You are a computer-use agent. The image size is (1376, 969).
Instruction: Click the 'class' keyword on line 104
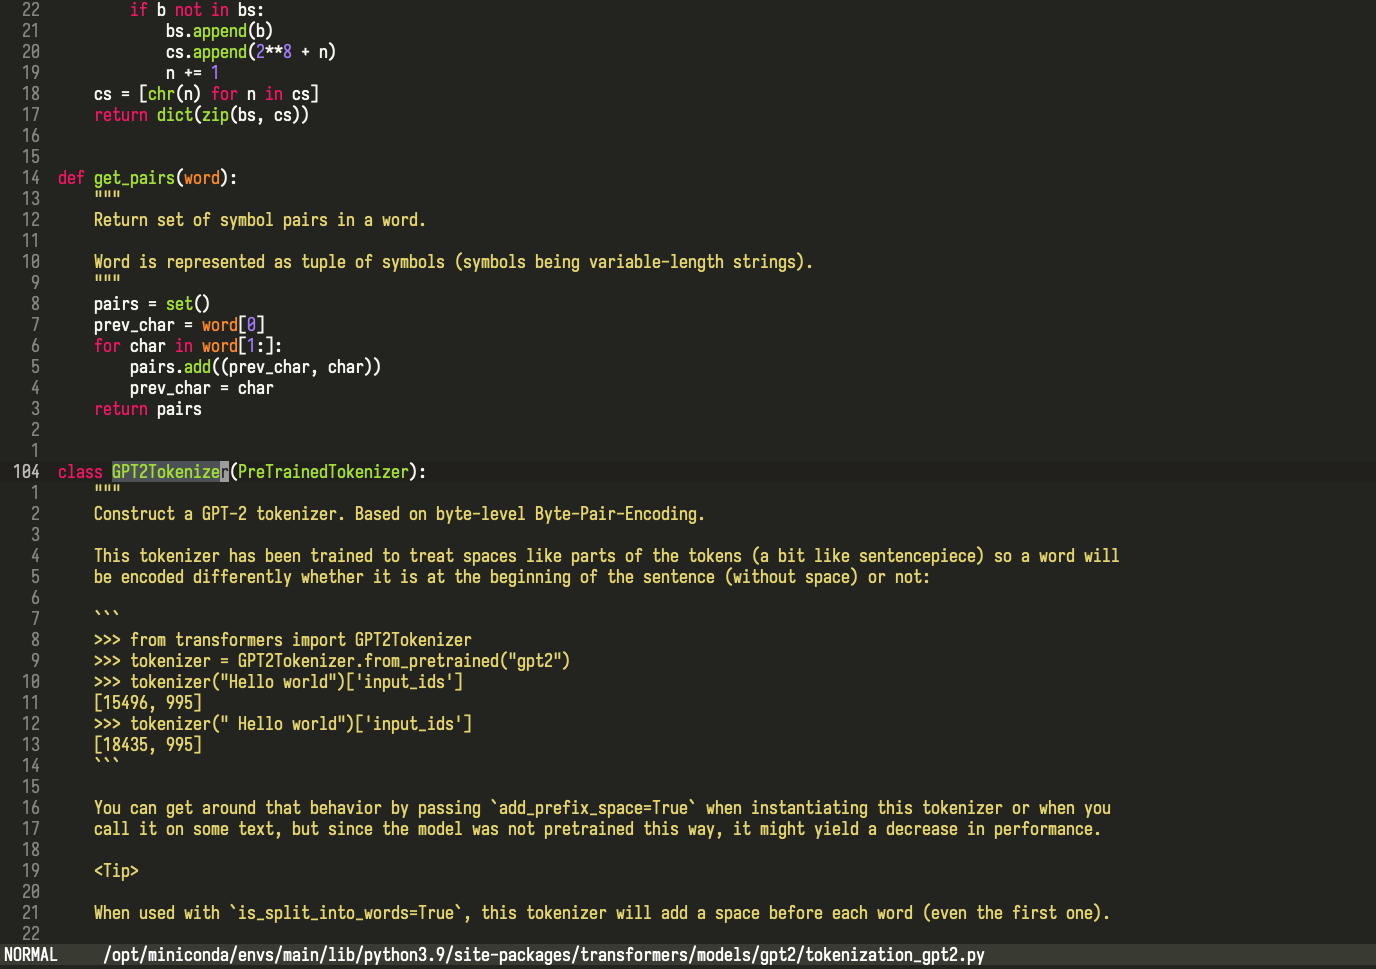coord(80,472)
